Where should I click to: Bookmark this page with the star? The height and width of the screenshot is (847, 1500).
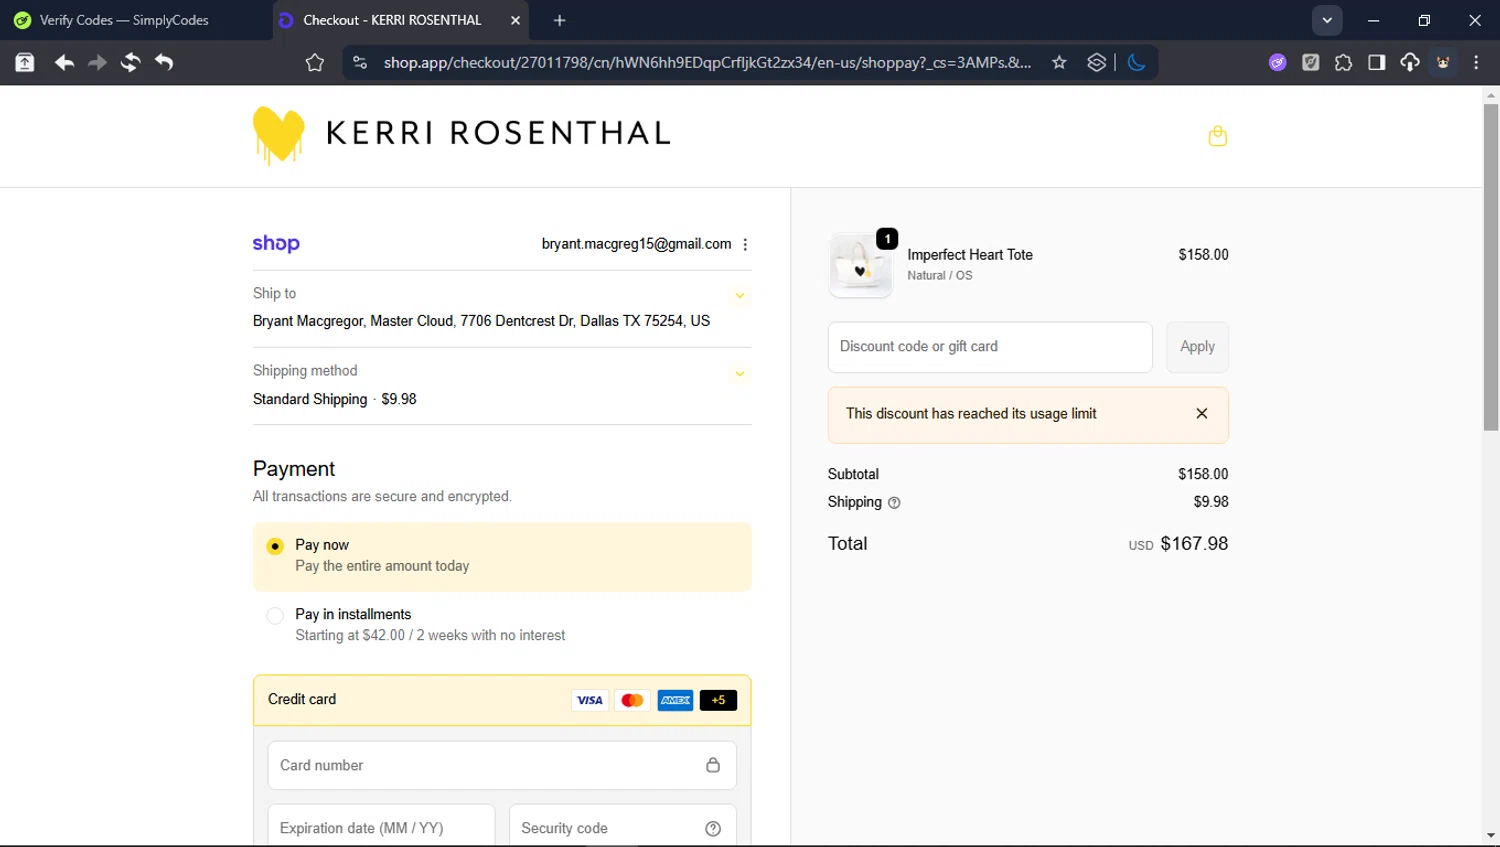(1059, 63)
